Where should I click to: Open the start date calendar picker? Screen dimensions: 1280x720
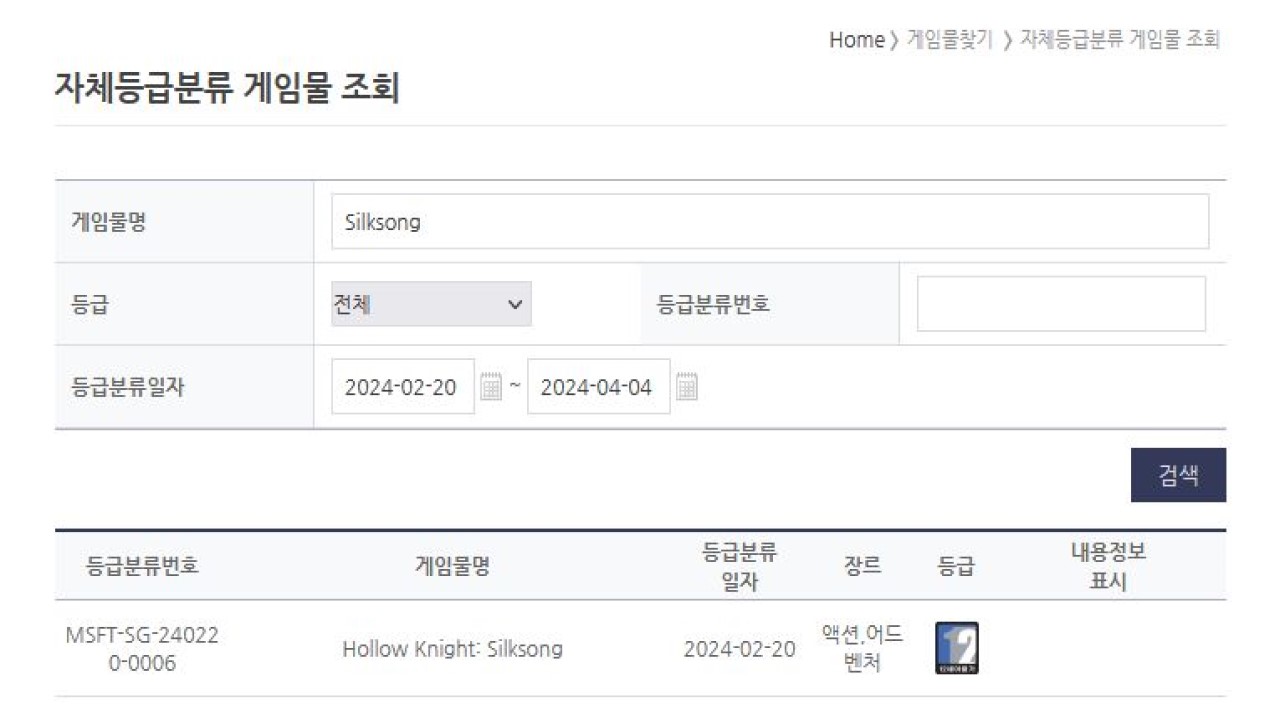pos(491,386)
